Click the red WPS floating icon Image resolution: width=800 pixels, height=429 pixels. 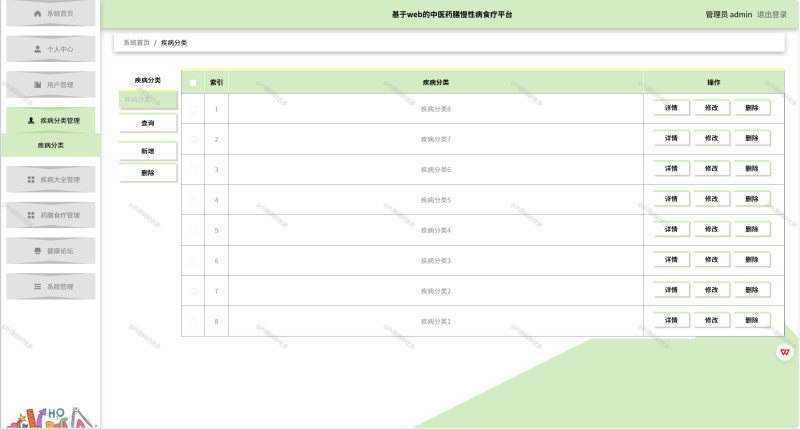pyautogui.click(x=785, y=352)
